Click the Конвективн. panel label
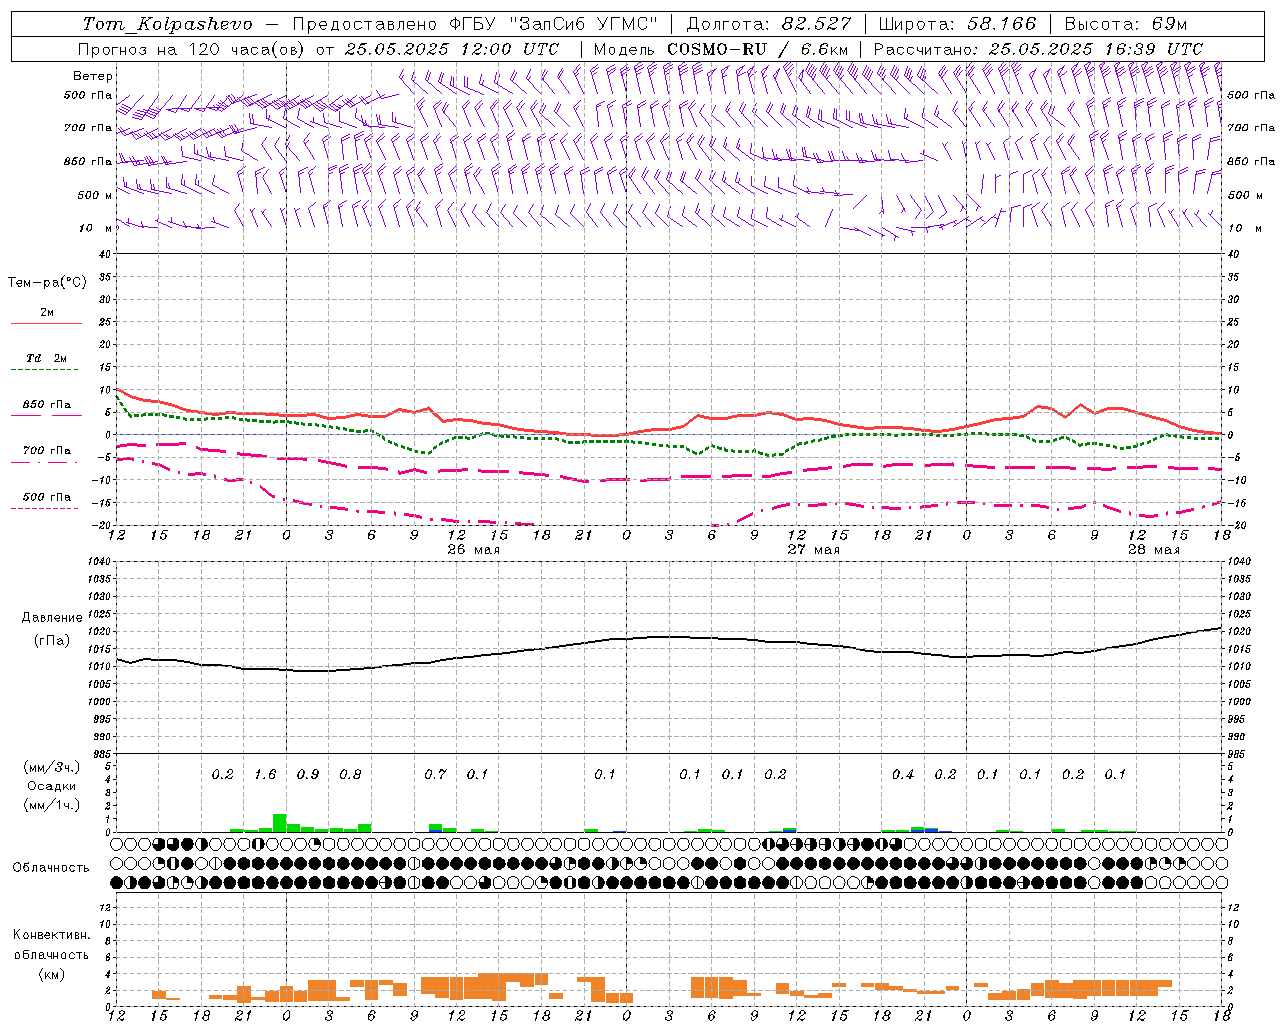The width and height of the screenshot is (1280, 1024). tap(51, 936)
